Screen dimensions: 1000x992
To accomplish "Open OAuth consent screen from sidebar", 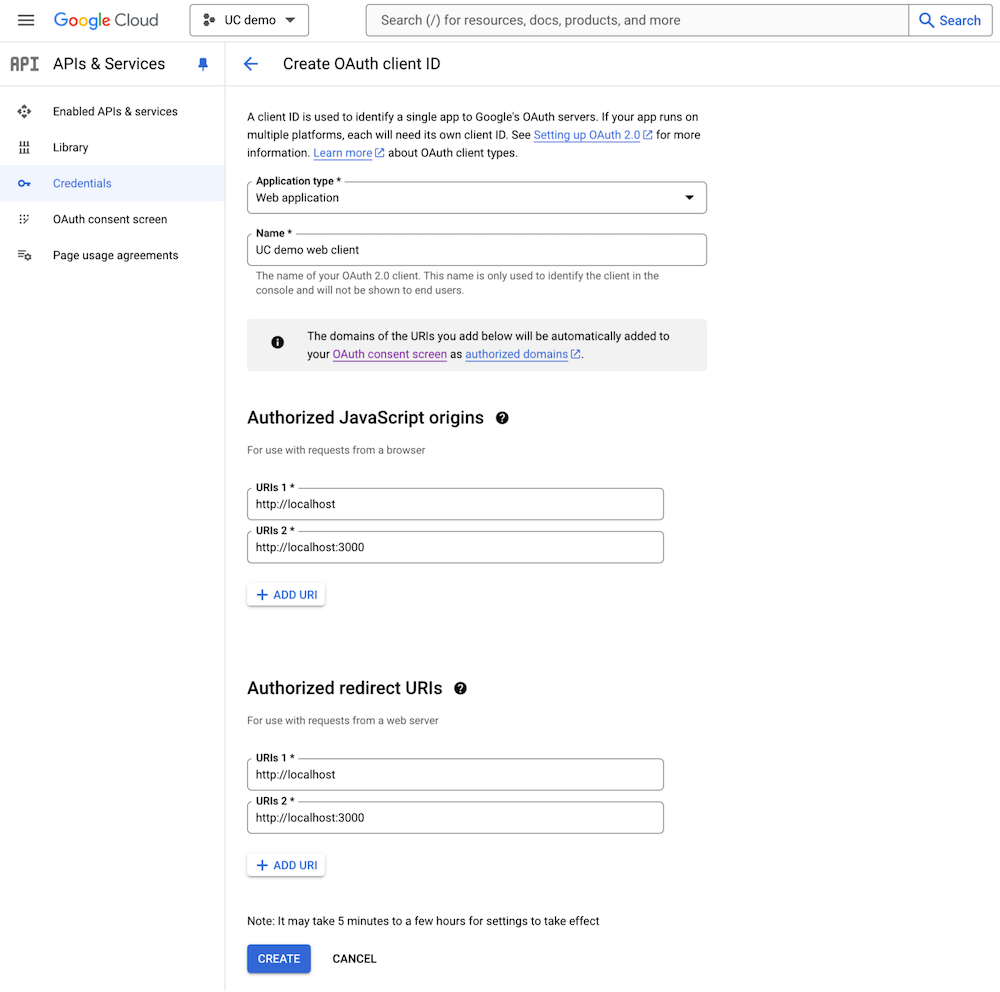I will [112, 219].
